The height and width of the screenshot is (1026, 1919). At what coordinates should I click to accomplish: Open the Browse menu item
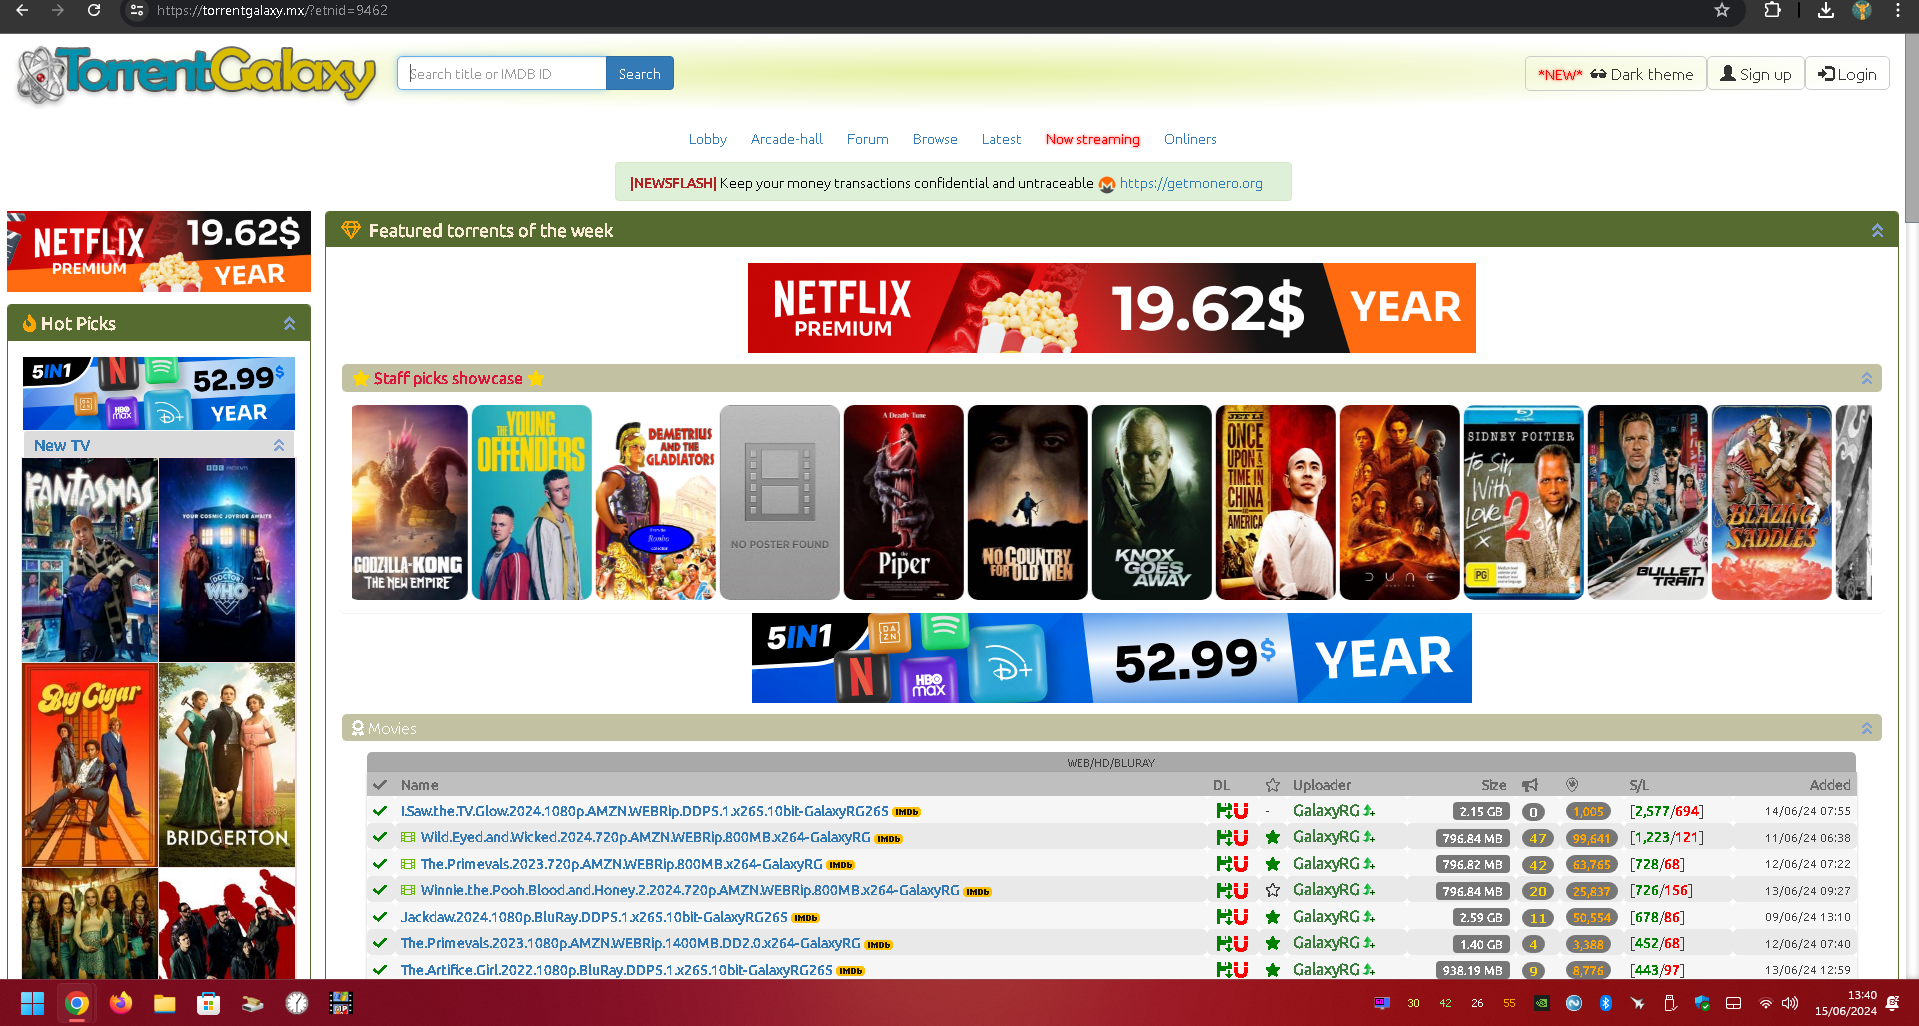(934, 139)
